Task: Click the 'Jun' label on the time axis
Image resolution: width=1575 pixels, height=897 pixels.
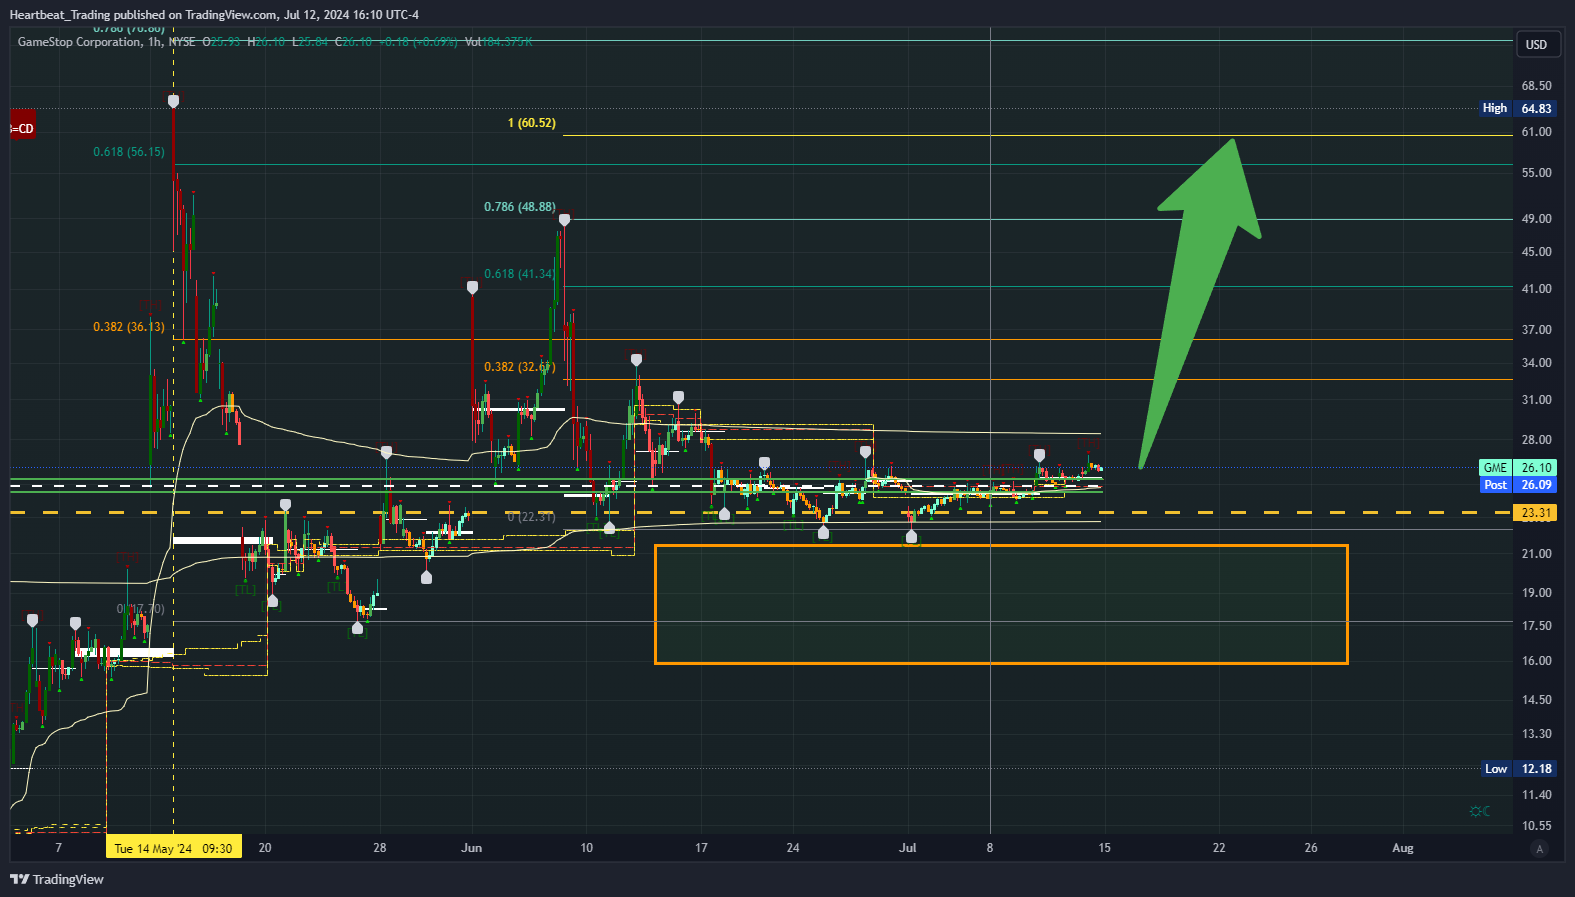Action: (472, 848)
